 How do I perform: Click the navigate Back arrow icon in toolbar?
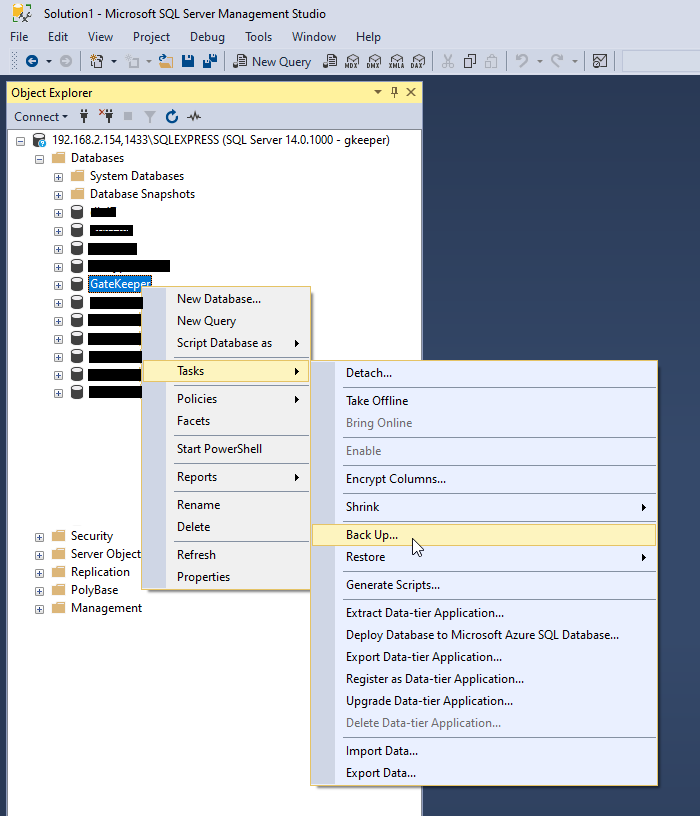[x=32, y=61]
